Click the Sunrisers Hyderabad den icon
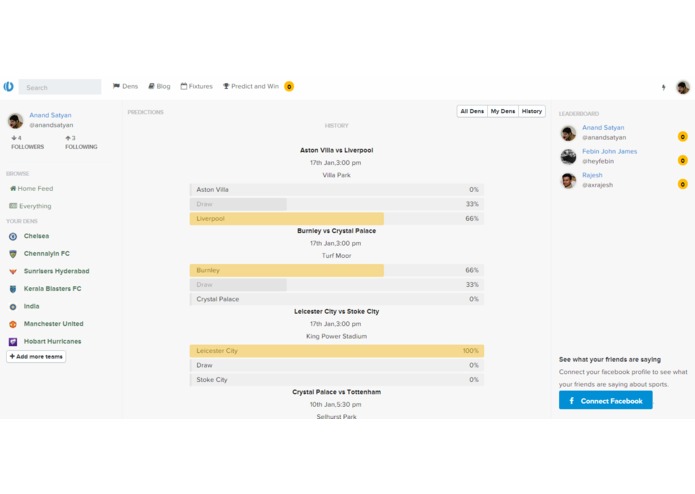This screenshot has height=494, width=695. tap(13, 272)
